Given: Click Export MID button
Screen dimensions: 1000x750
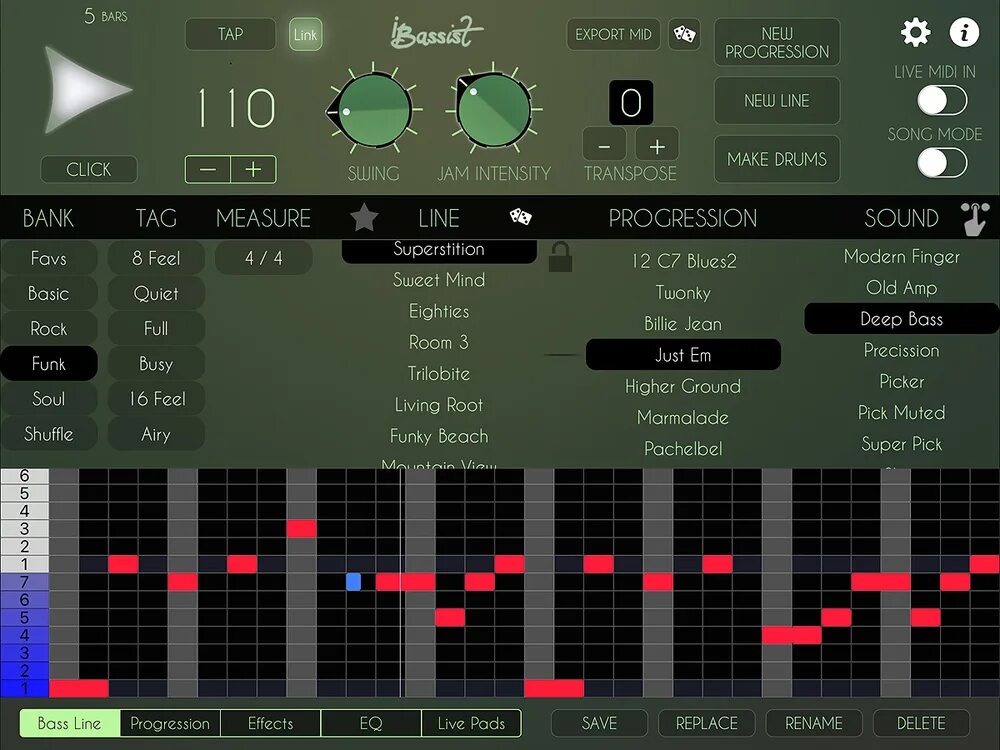Looking at the screenshot, I should 613,34.
